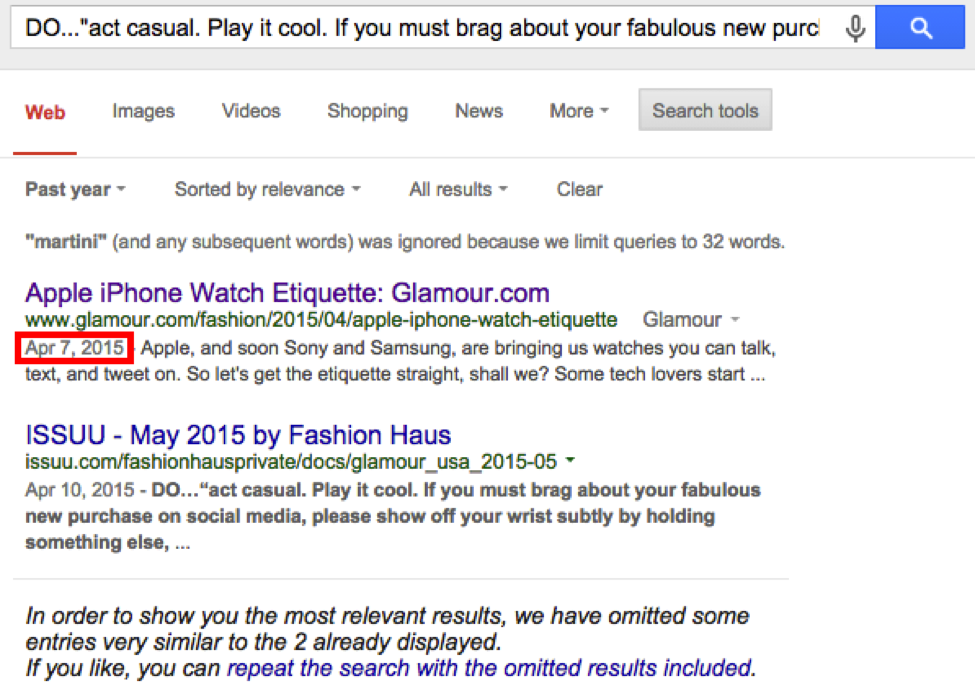Switch to the Videos tab

point(251,111)
